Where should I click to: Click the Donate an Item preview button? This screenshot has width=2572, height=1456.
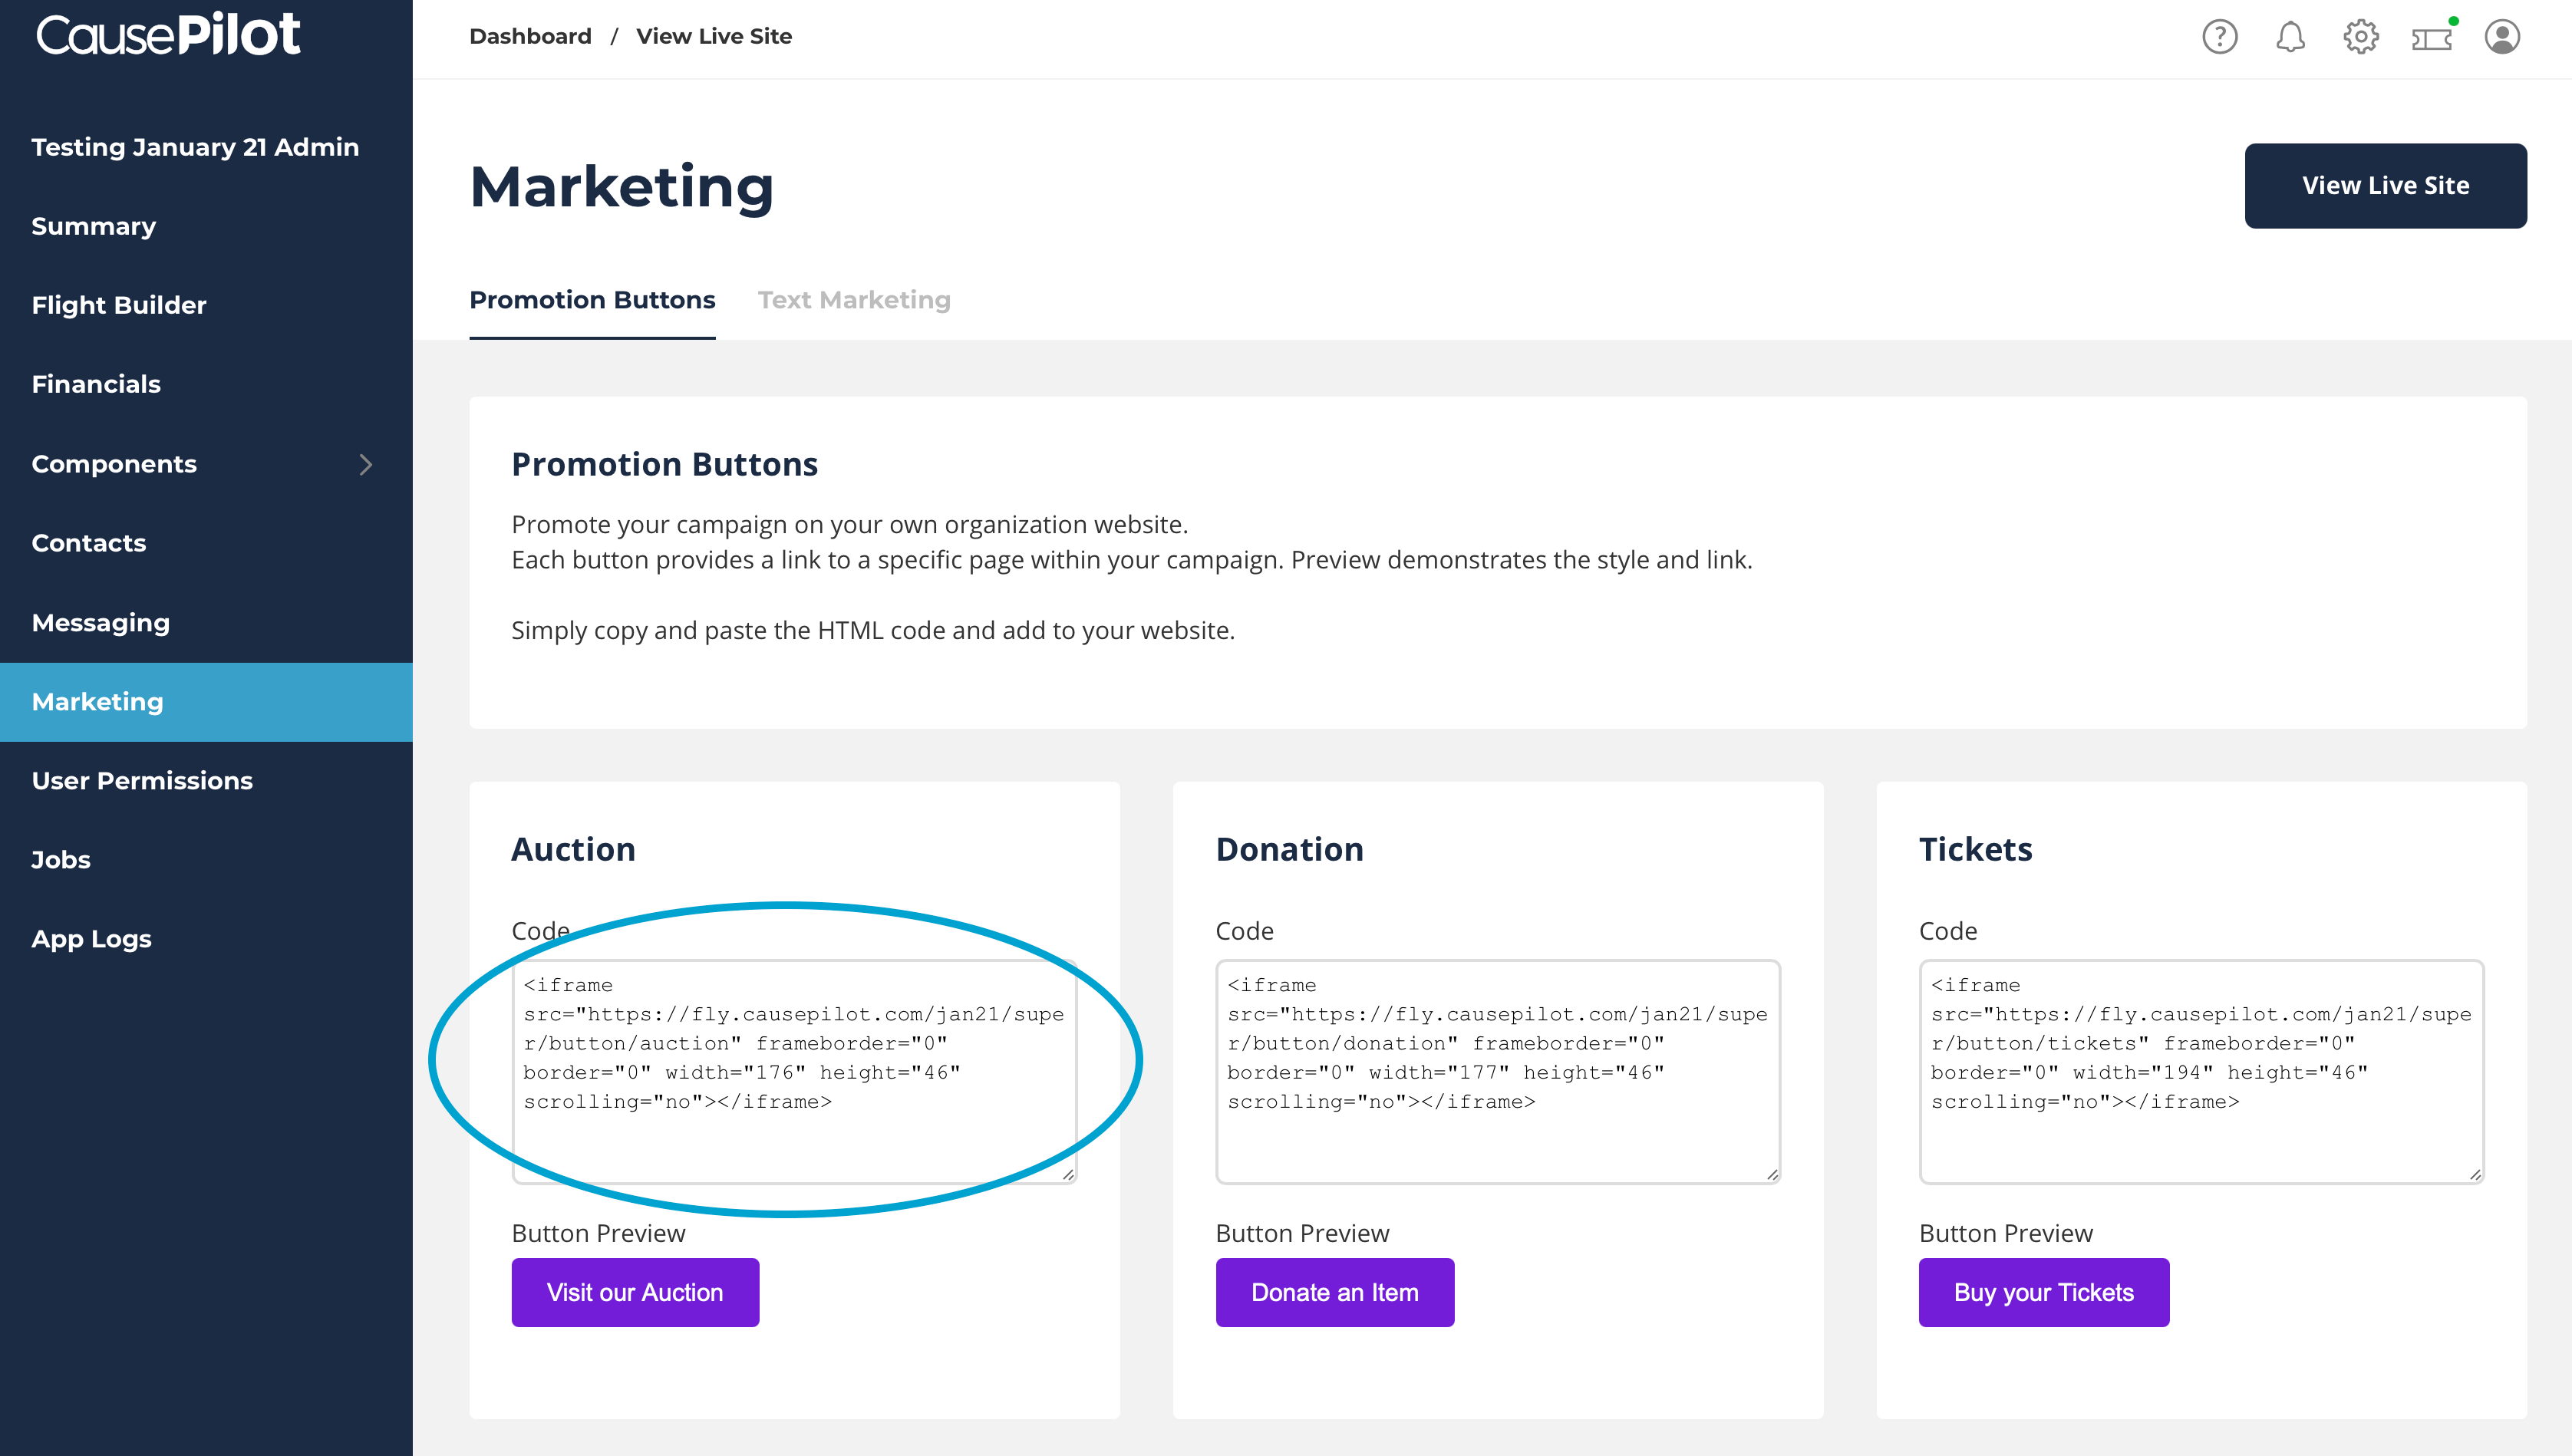[1334, 1292]
